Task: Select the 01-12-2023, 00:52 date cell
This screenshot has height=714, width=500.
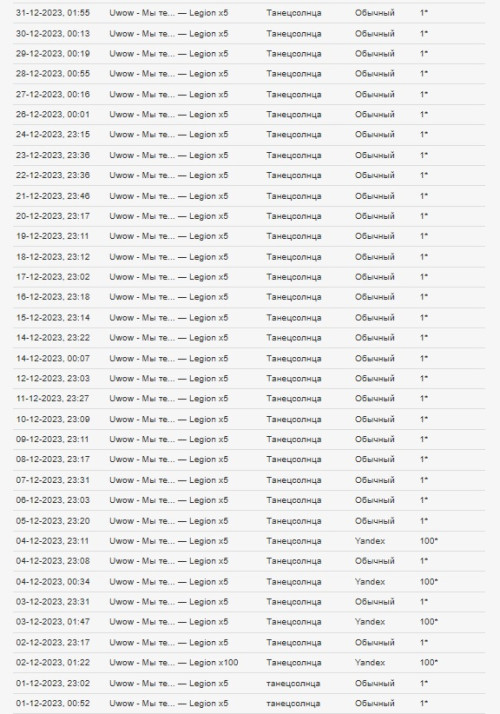Action: point(53,703)
